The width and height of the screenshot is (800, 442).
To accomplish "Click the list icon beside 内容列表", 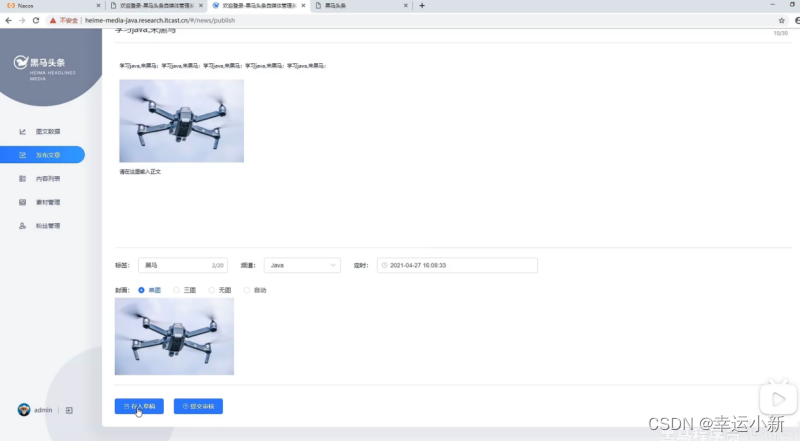I will pos(22,179).
